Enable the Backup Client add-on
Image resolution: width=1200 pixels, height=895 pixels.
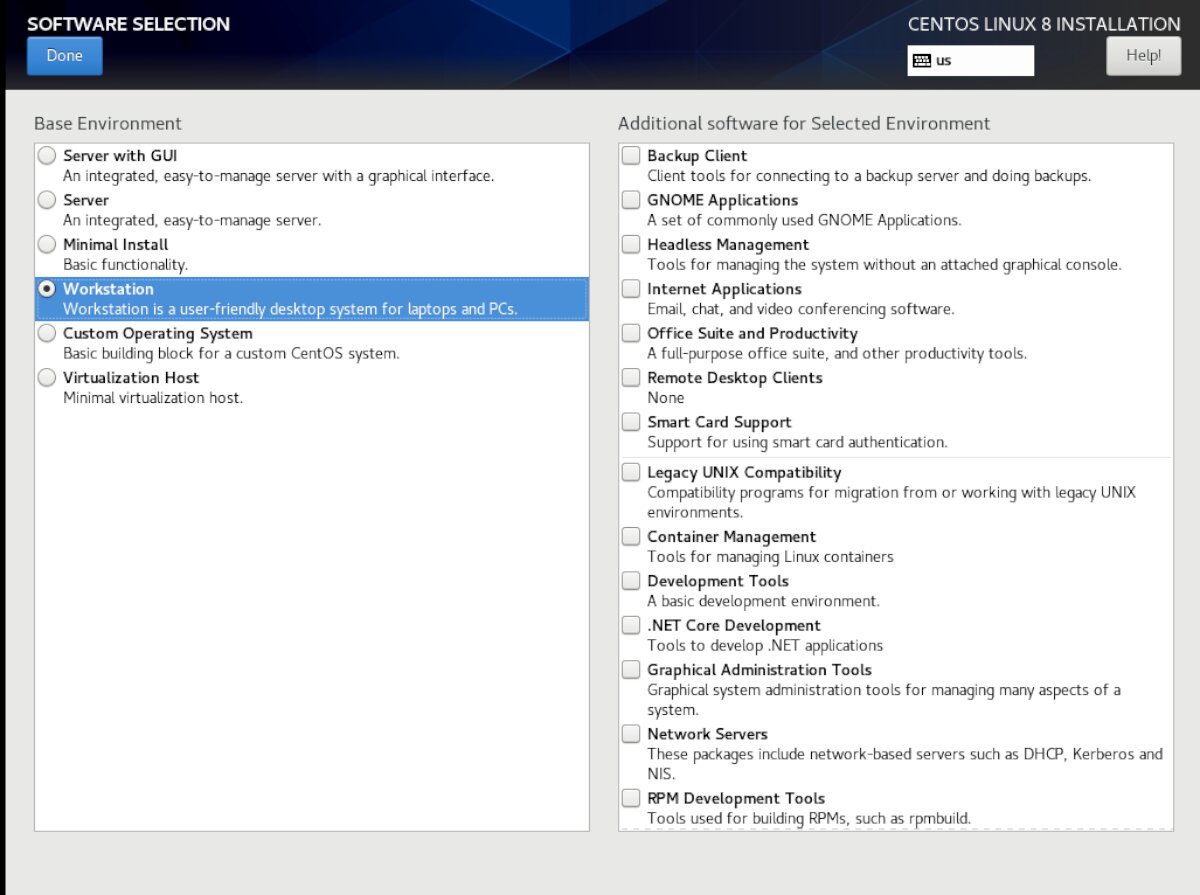pyautogui.click(x=631, y=155)
